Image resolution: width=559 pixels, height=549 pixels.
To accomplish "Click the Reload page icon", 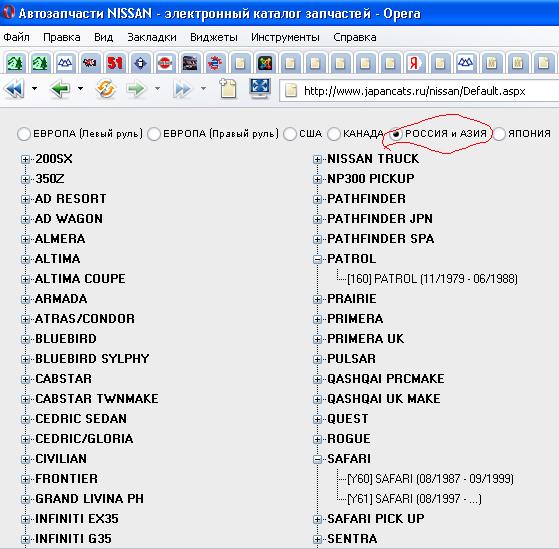I will pyautogui.click(x=106, y=89).
